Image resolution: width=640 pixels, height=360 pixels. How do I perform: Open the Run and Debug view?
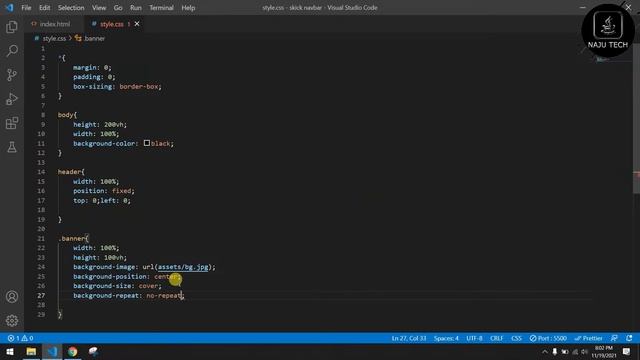[x=12, y=99]
